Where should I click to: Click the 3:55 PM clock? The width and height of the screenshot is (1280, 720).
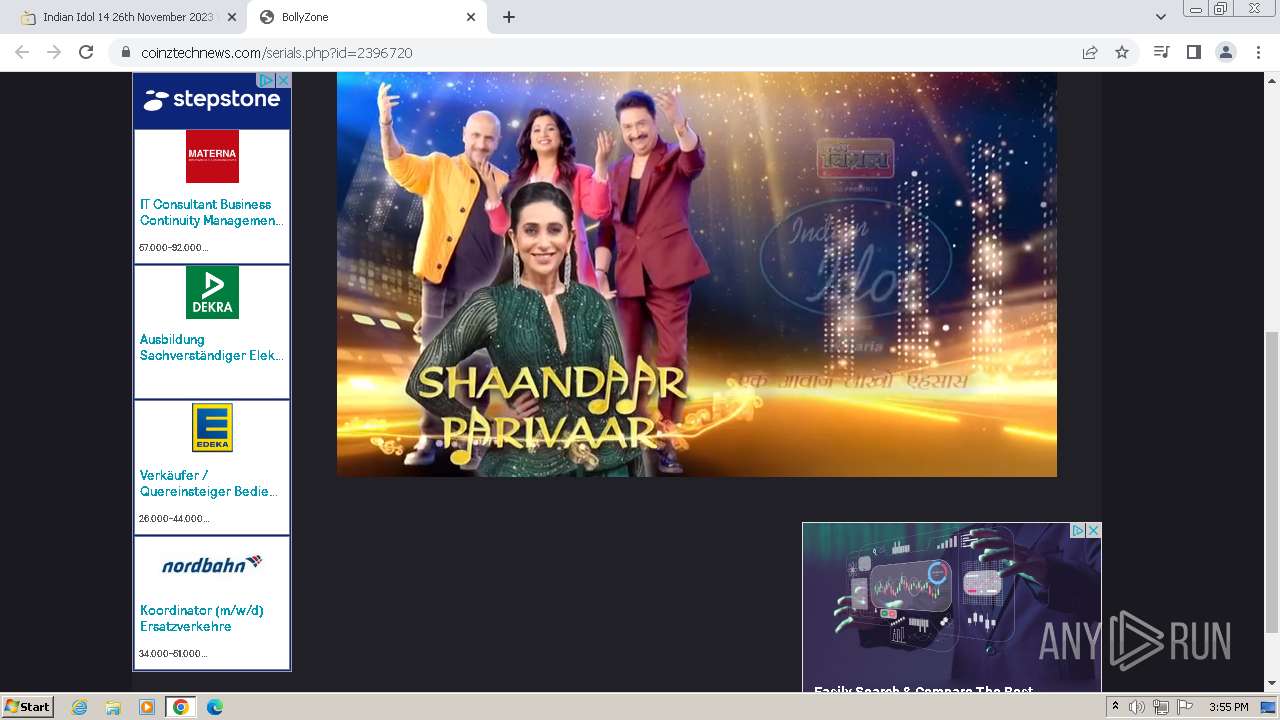pos(1229,707)
